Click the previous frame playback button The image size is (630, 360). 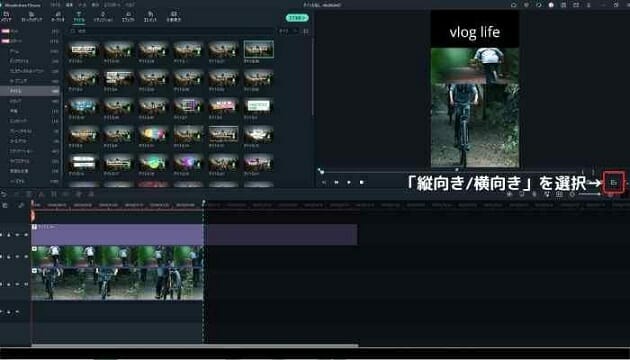click(x=324, y=182)
